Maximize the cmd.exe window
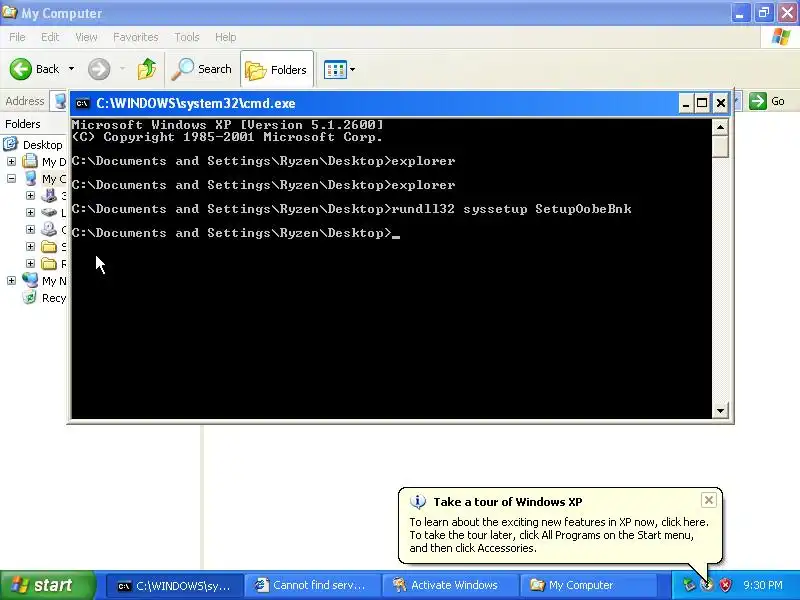Image resolution: width=800 pixels, height=600 pixels. coord(703,104)
